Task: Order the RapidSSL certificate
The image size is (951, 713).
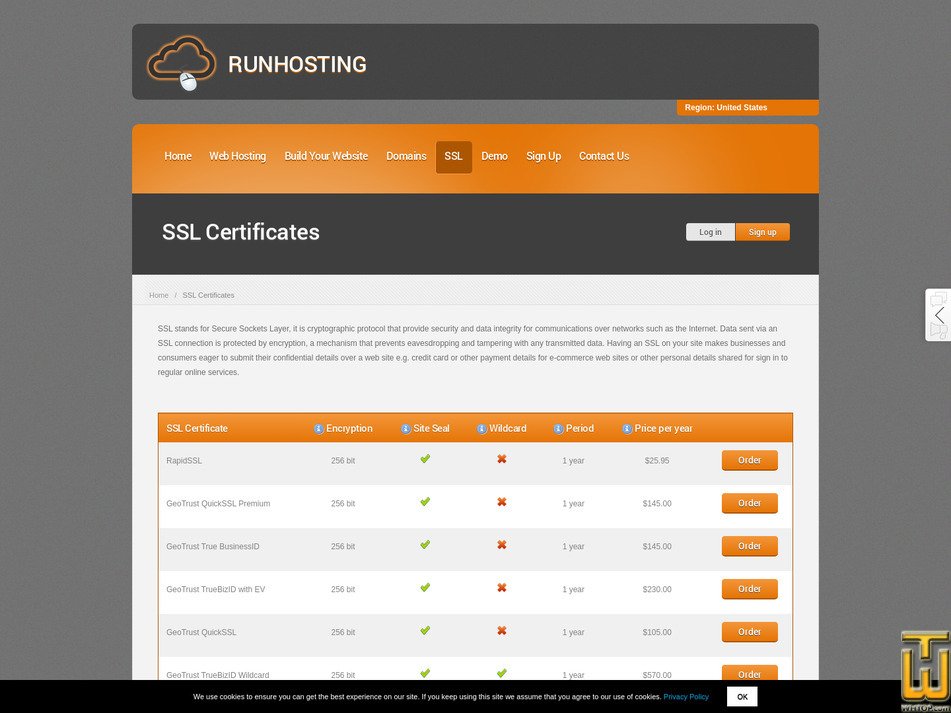Action: tap(749, 460)
